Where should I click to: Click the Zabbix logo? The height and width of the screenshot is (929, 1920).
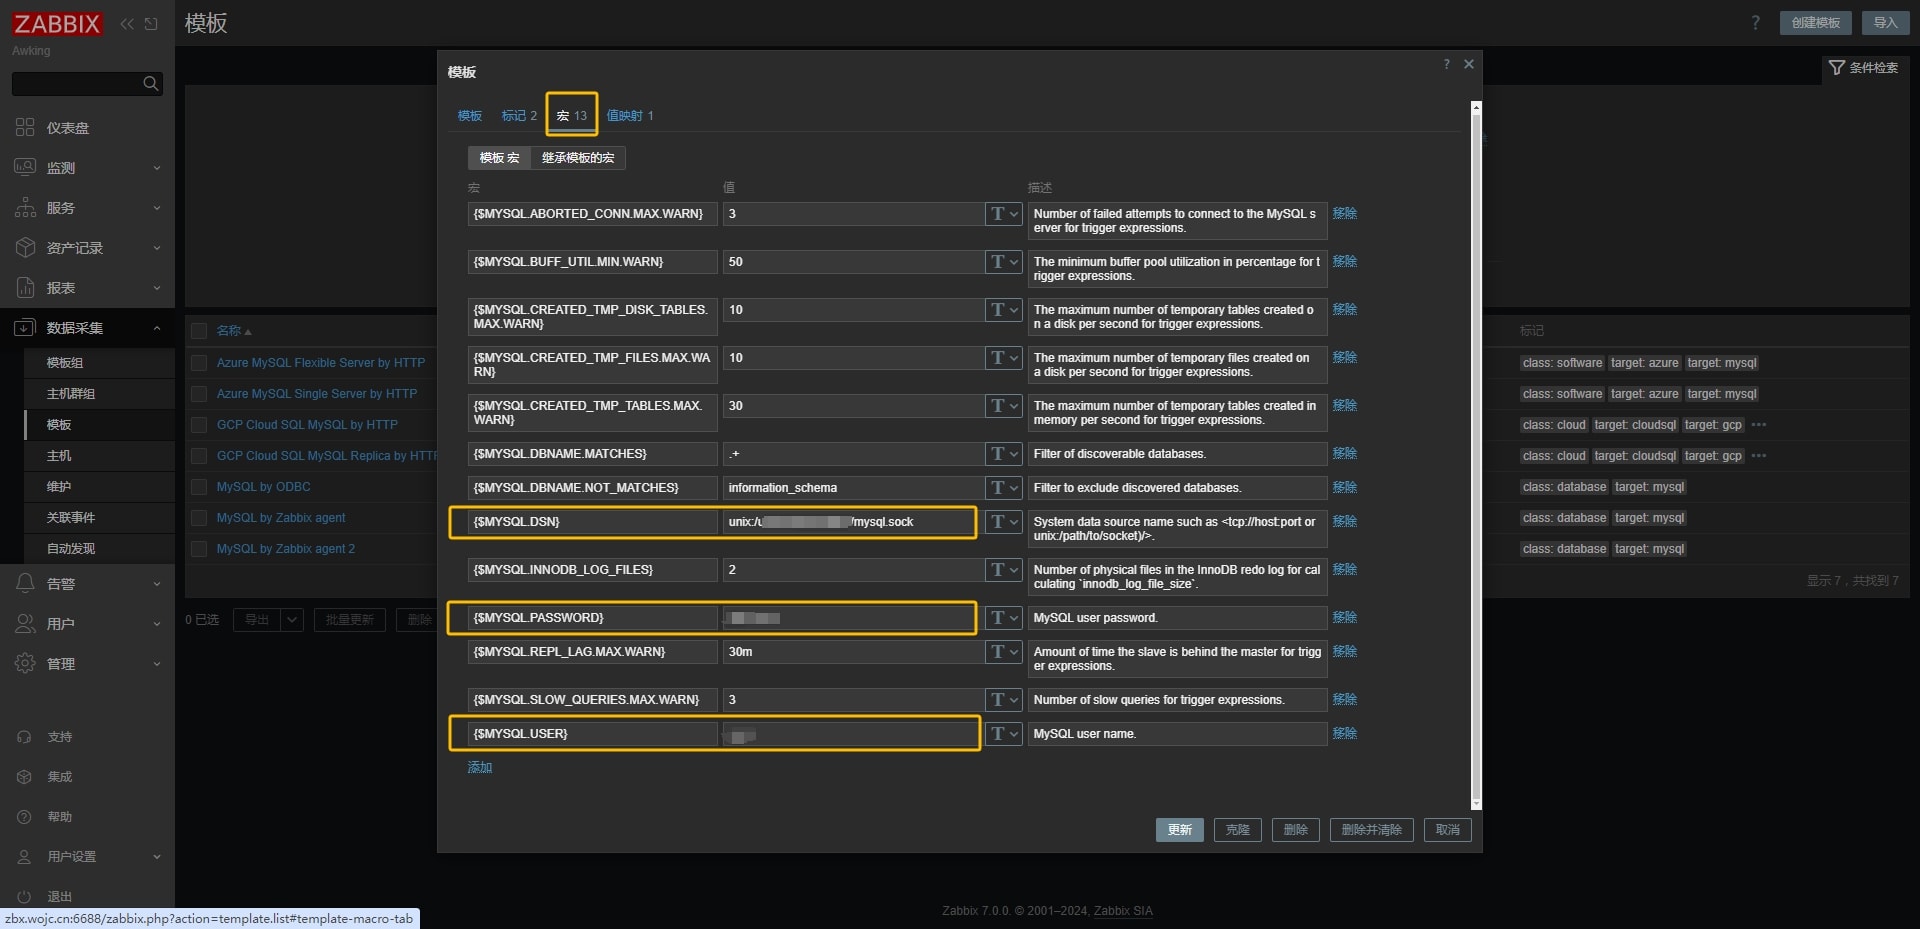click(x=57, y=24)
